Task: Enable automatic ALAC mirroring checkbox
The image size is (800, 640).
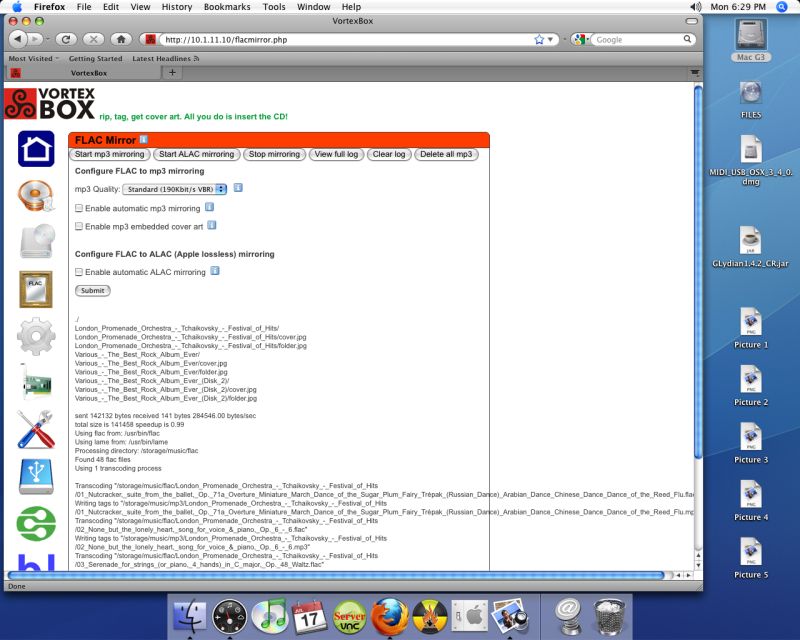Action: pyautogui.click(x=79, y=272)
